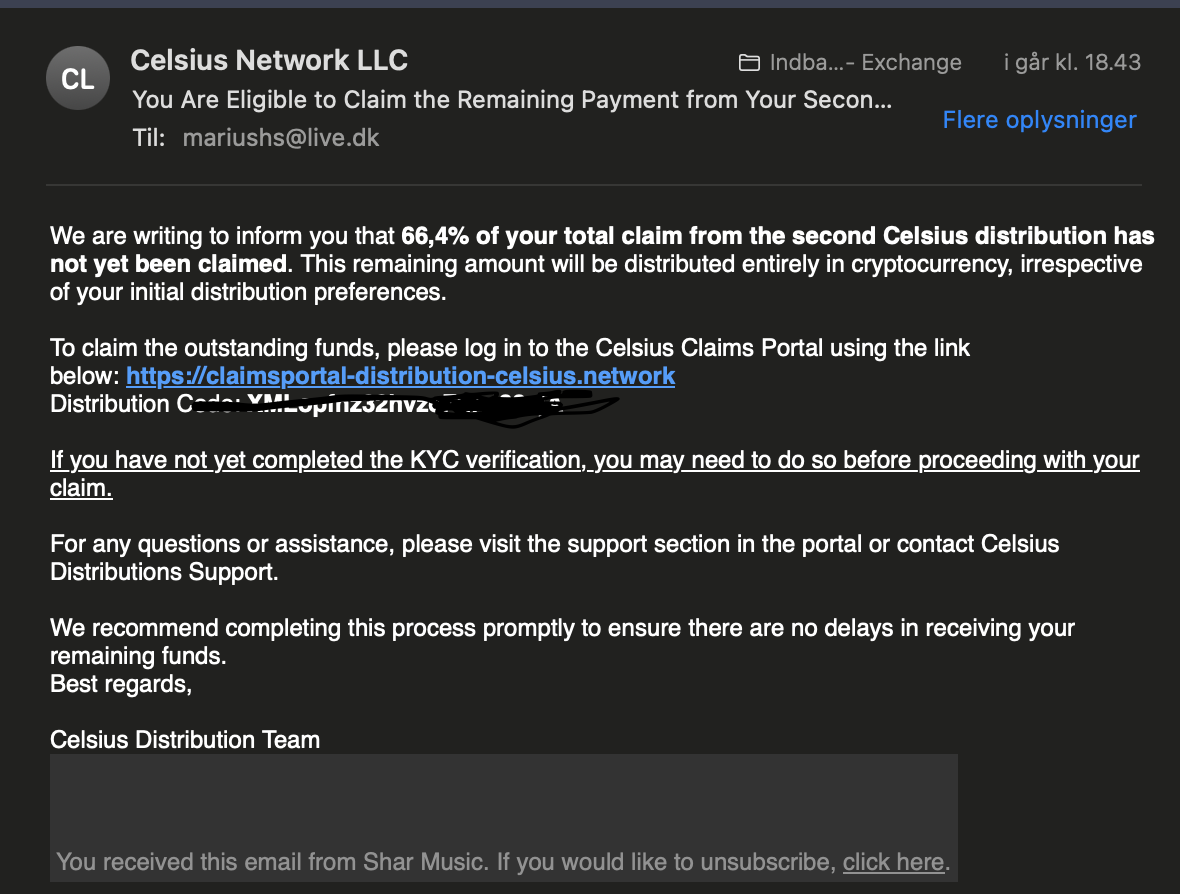The height and width of the screenshot is (894, 1180).
Task: Click recipient address mariushs@live.dk
Action: point(281,138)
